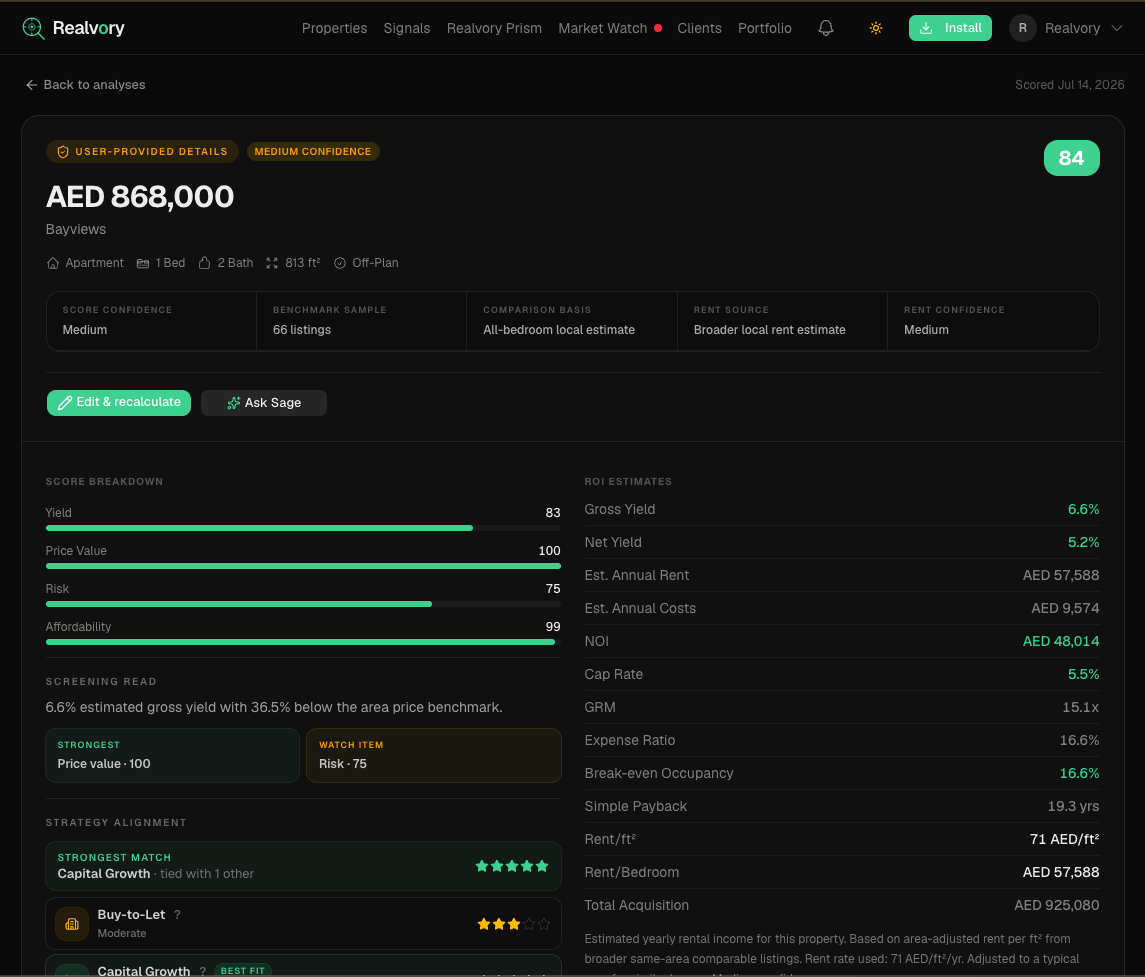Open the Signals menu
Screen dimensions: 1145x977
click(x=407, y=28)
